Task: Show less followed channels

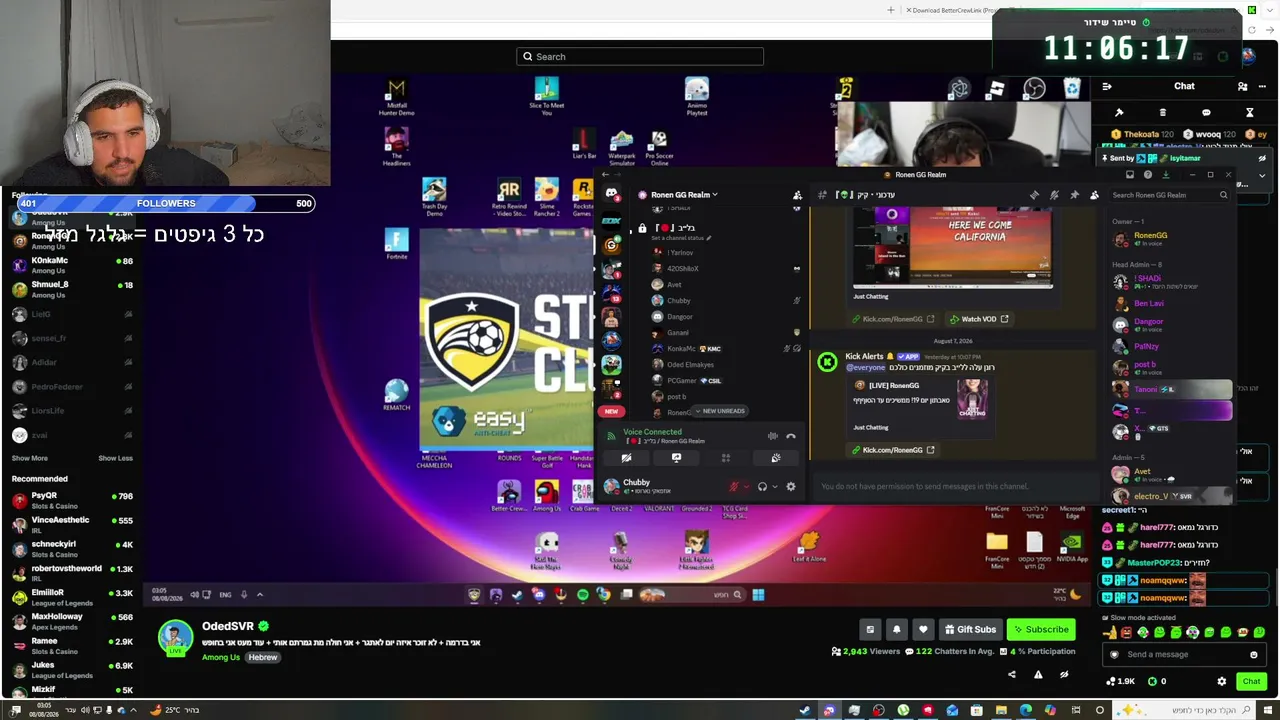Action: 115,458
